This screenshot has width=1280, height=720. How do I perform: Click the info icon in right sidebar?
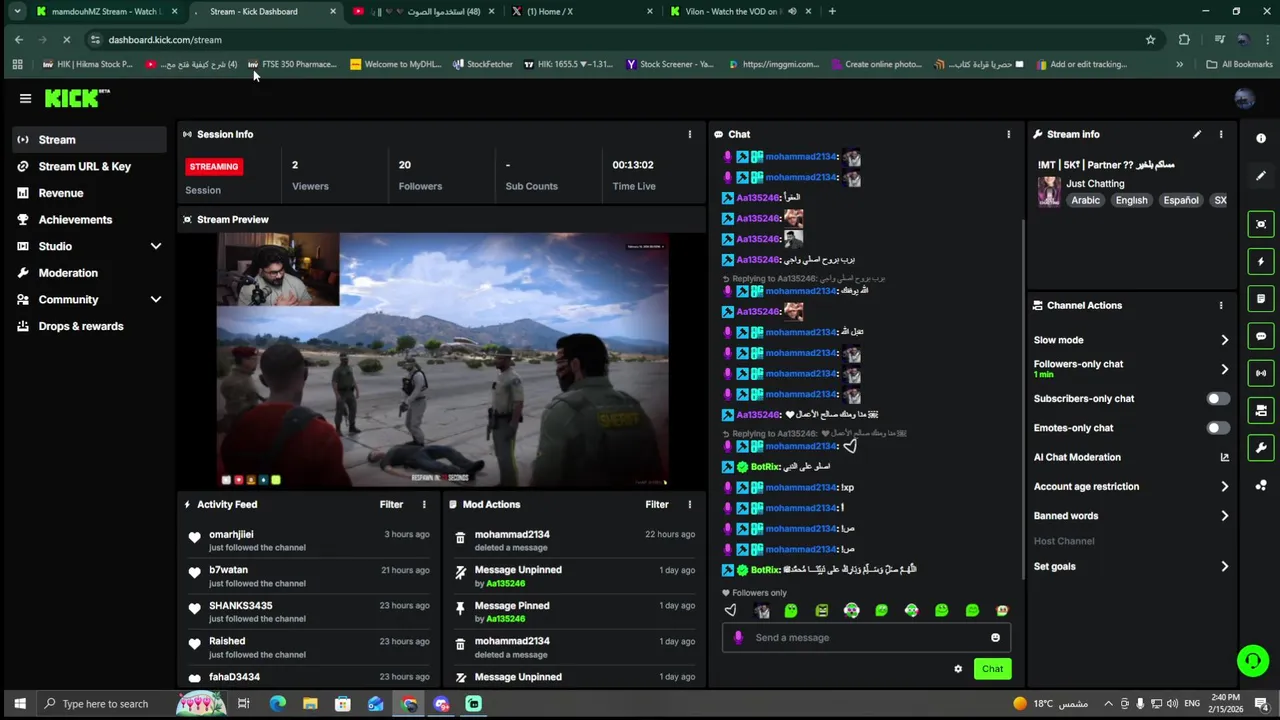[1260, 139]
